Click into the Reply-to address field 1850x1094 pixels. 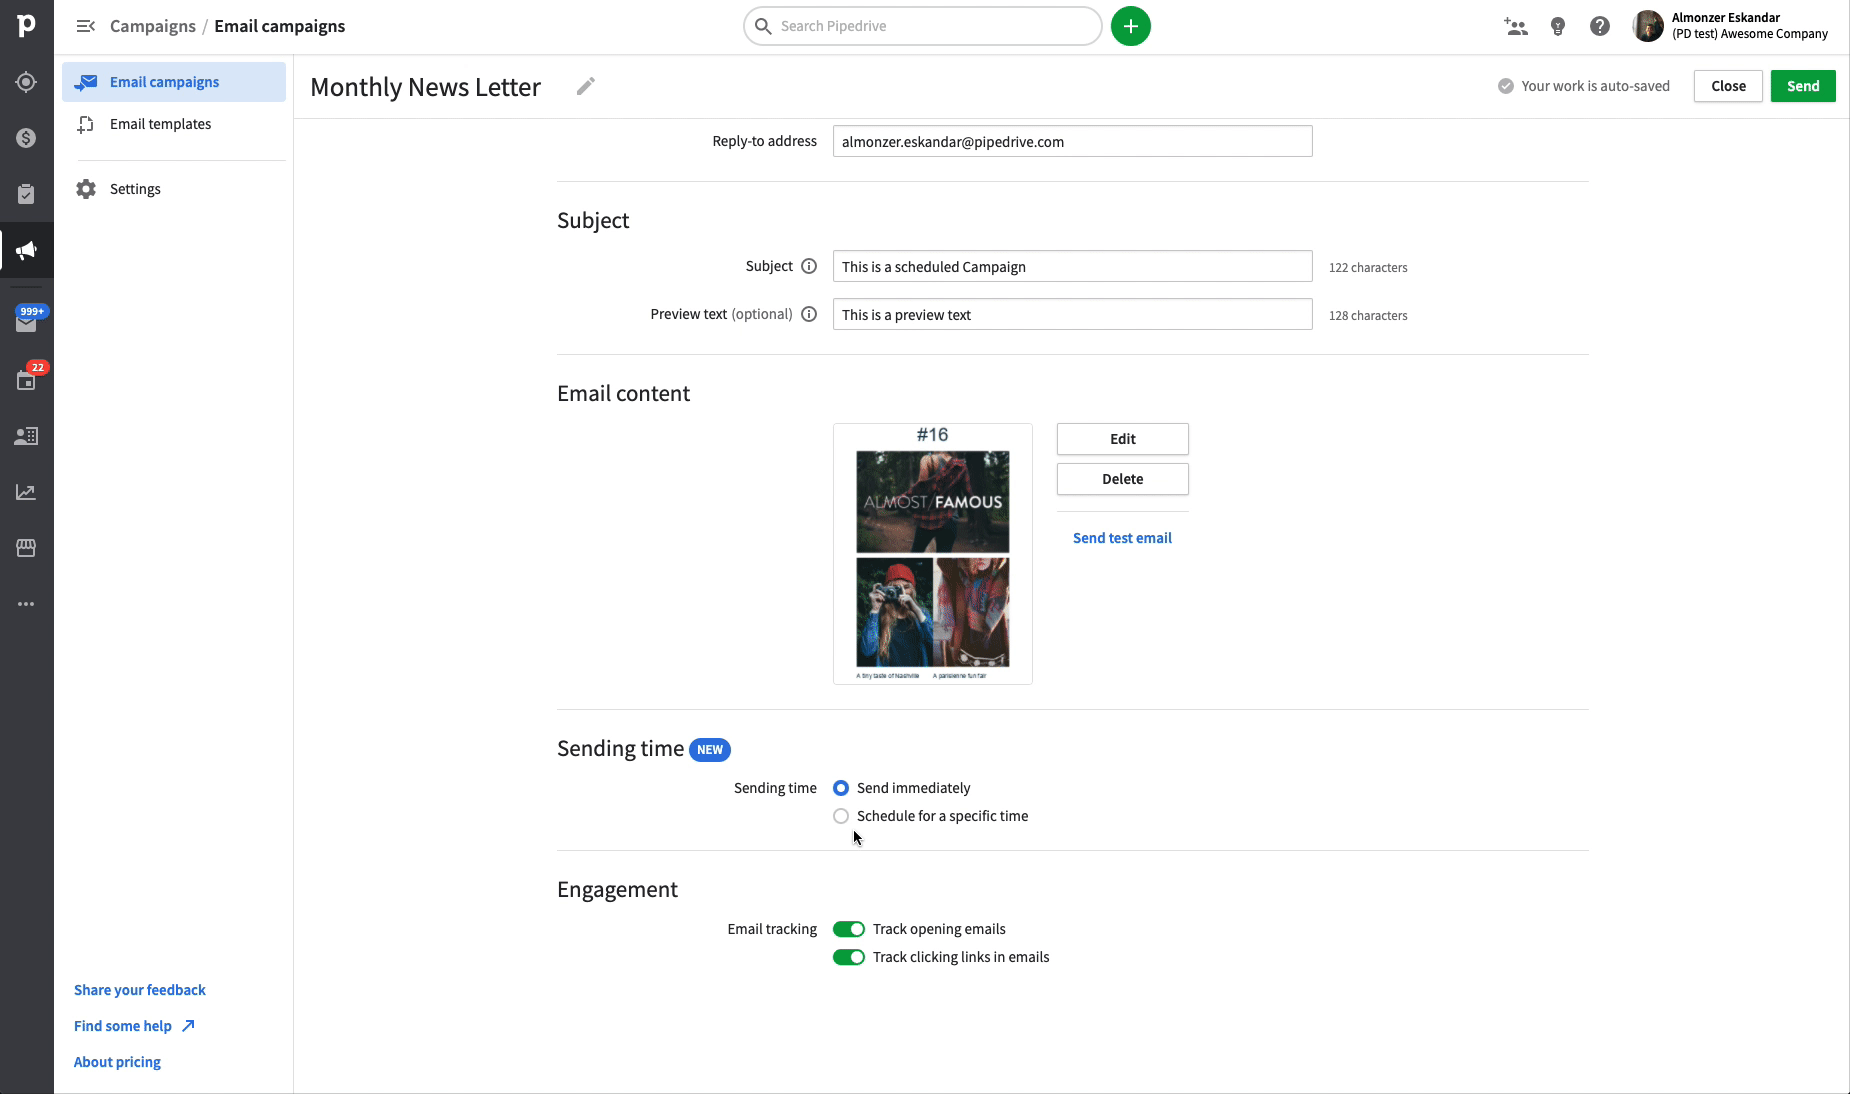coord(1072,141)
